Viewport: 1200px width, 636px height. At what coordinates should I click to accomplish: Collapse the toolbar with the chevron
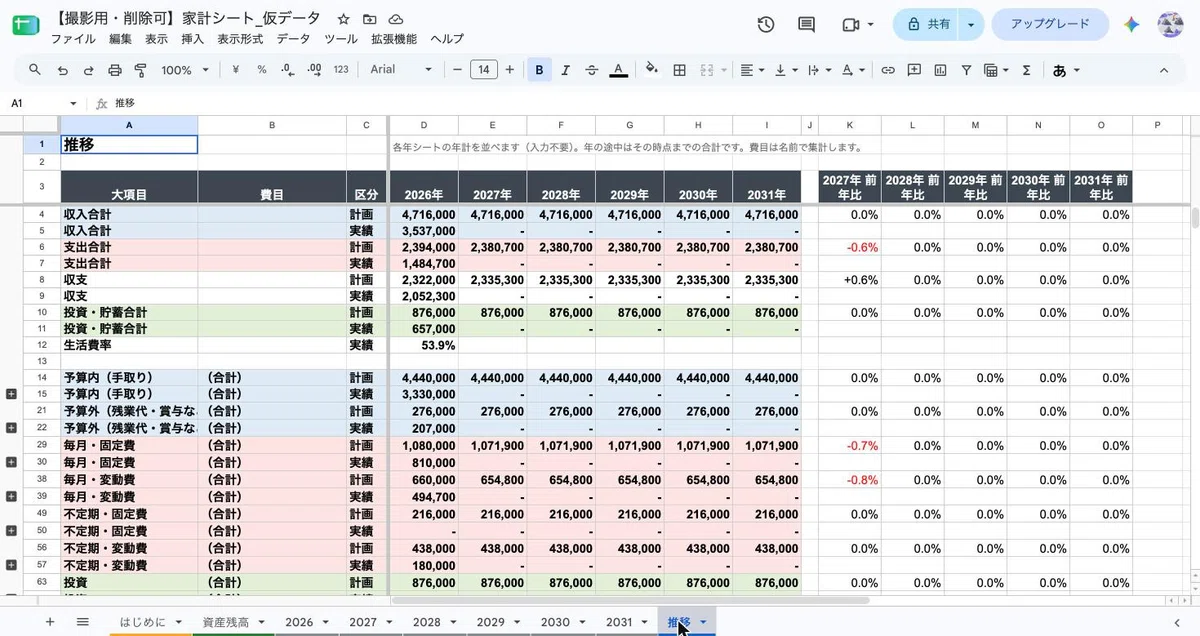[1164, 70]
